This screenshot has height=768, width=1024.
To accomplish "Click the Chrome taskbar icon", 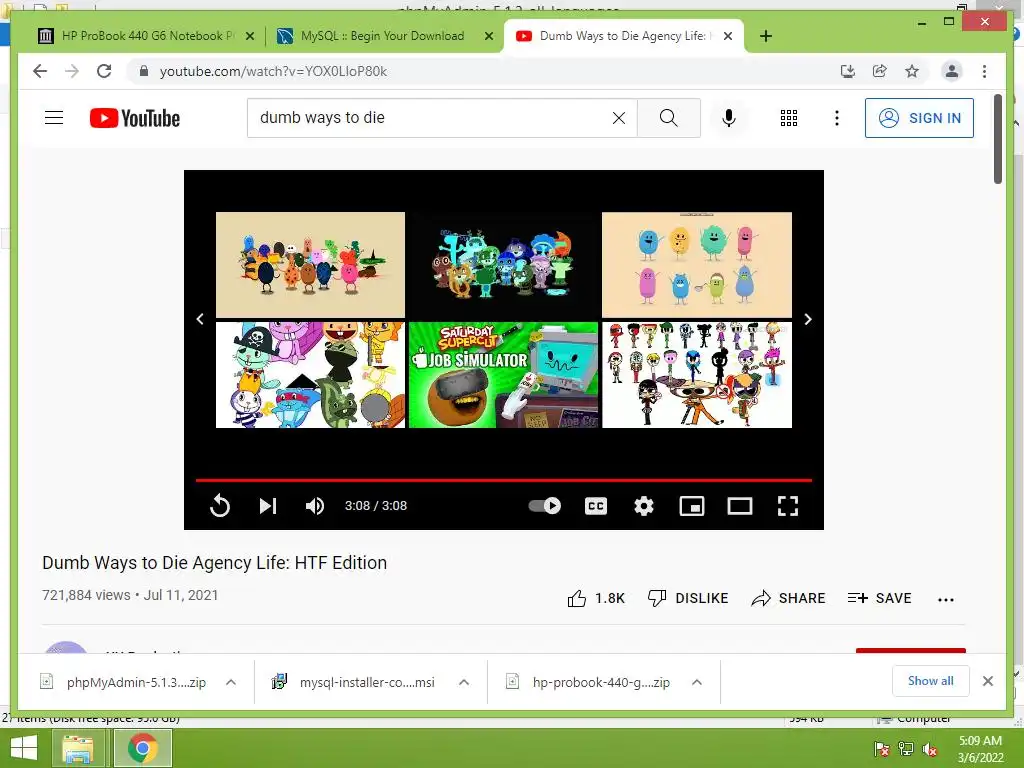I will click(x=142, y=748).
